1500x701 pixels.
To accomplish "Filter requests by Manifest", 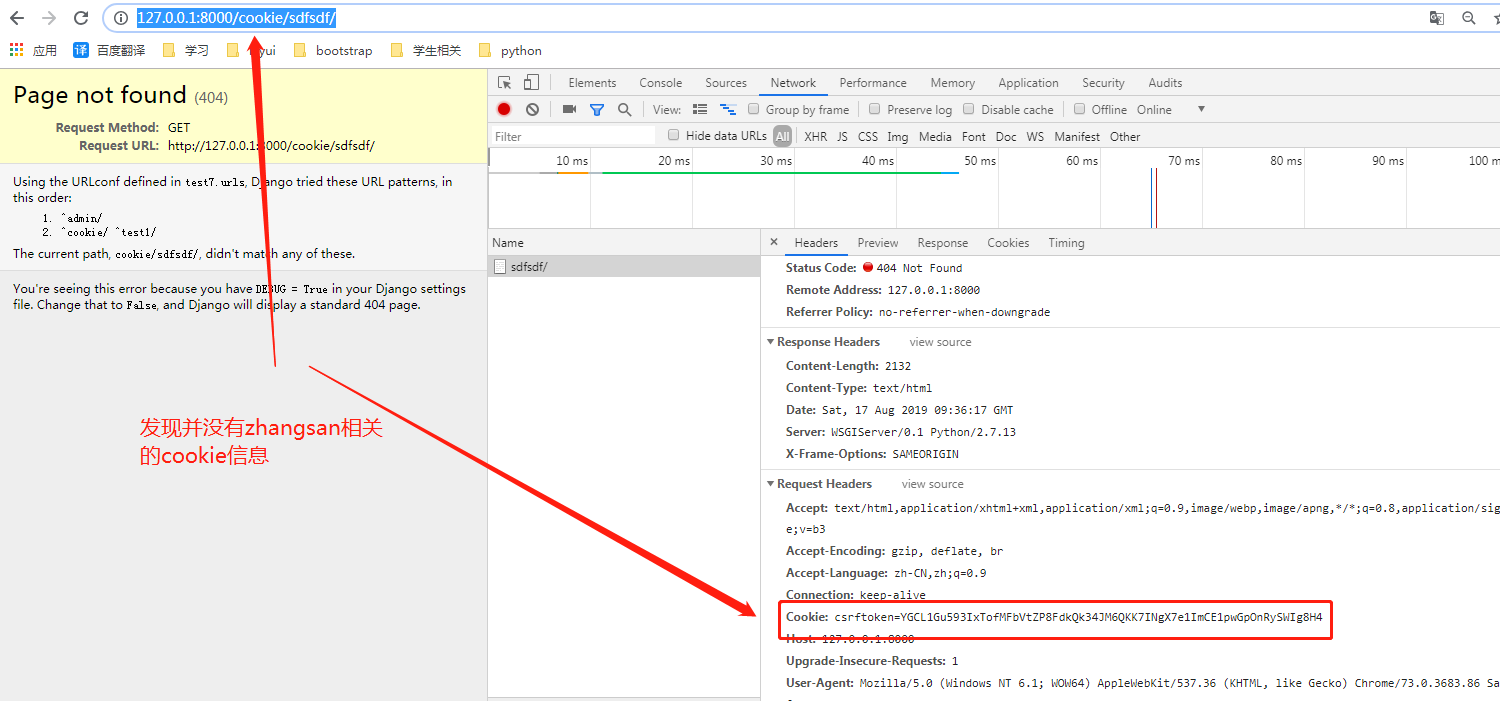I will (x=1077, y=136).
